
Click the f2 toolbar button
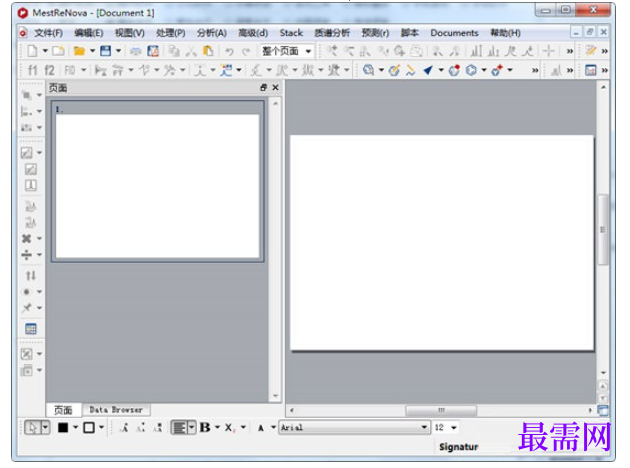click(x=49, y=71)
